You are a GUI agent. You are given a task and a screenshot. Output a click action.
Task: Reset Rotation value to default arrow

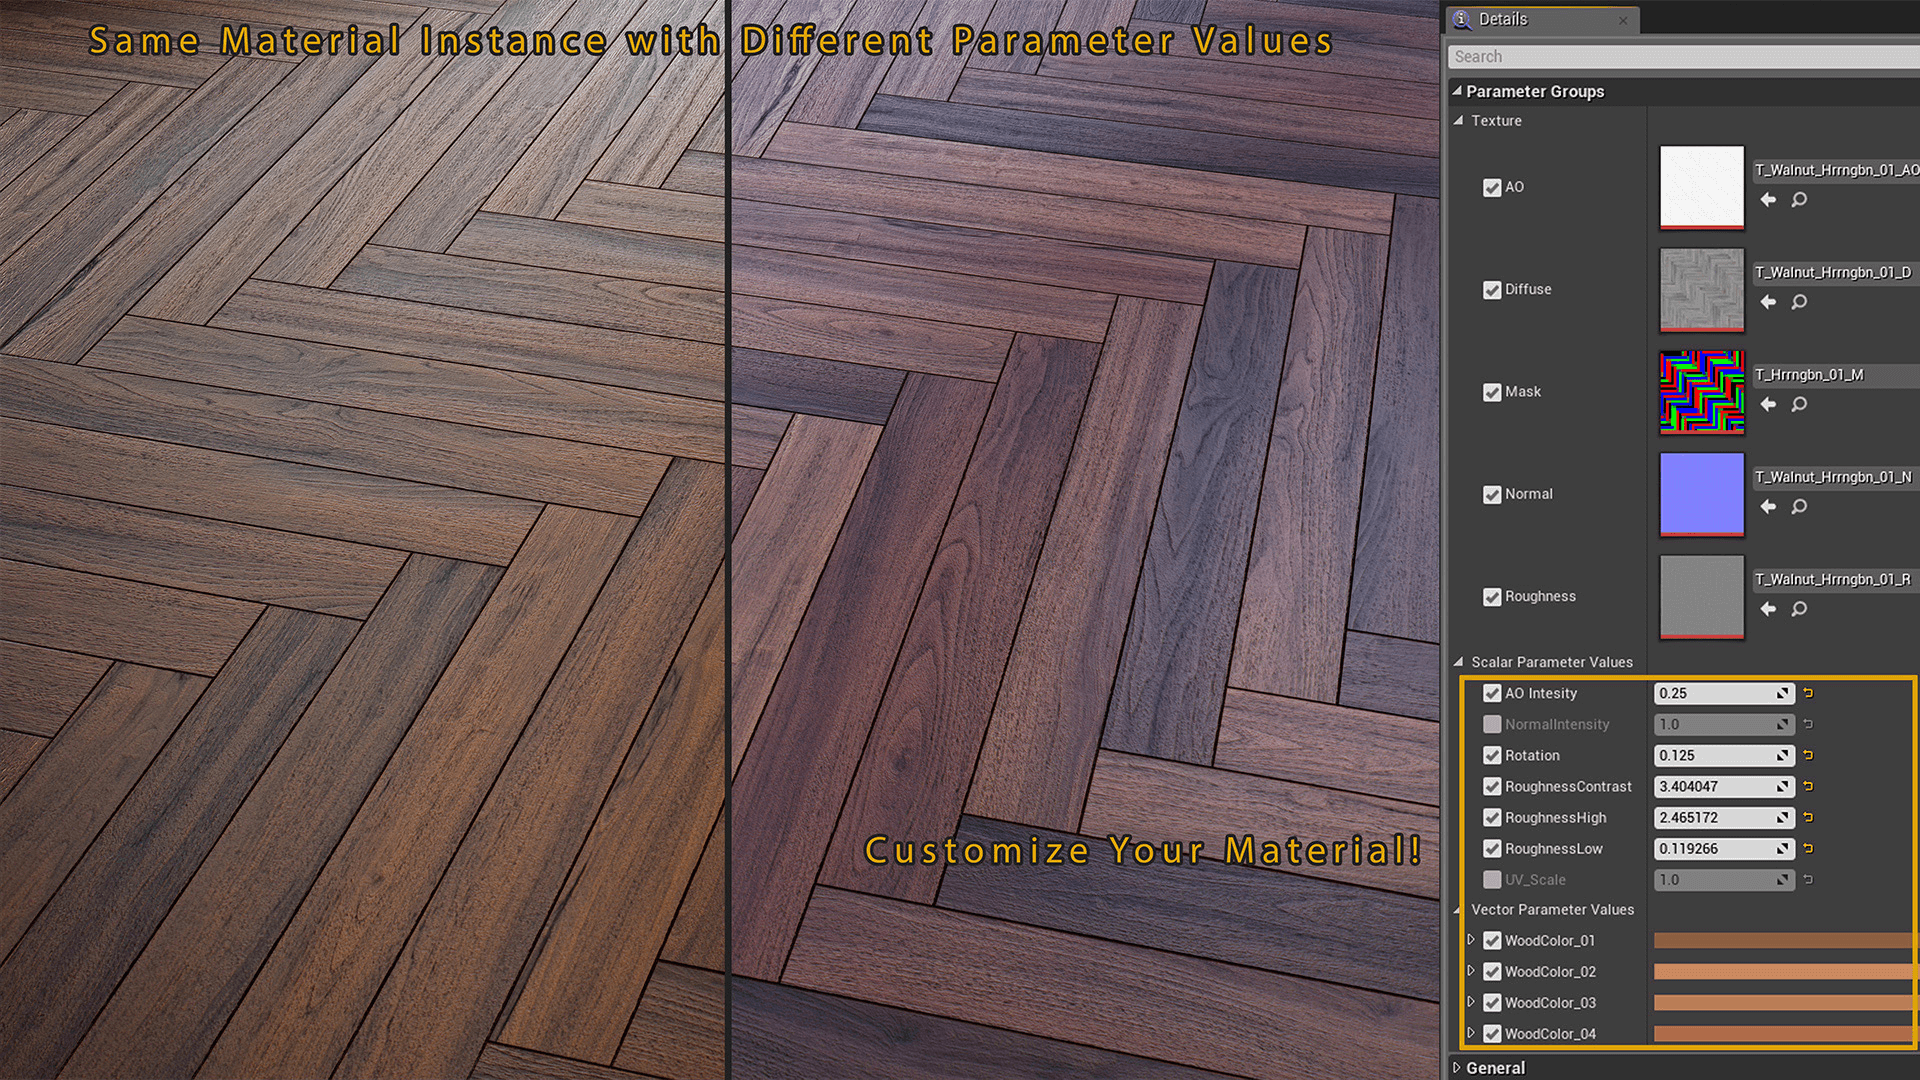coord(1808,755)
